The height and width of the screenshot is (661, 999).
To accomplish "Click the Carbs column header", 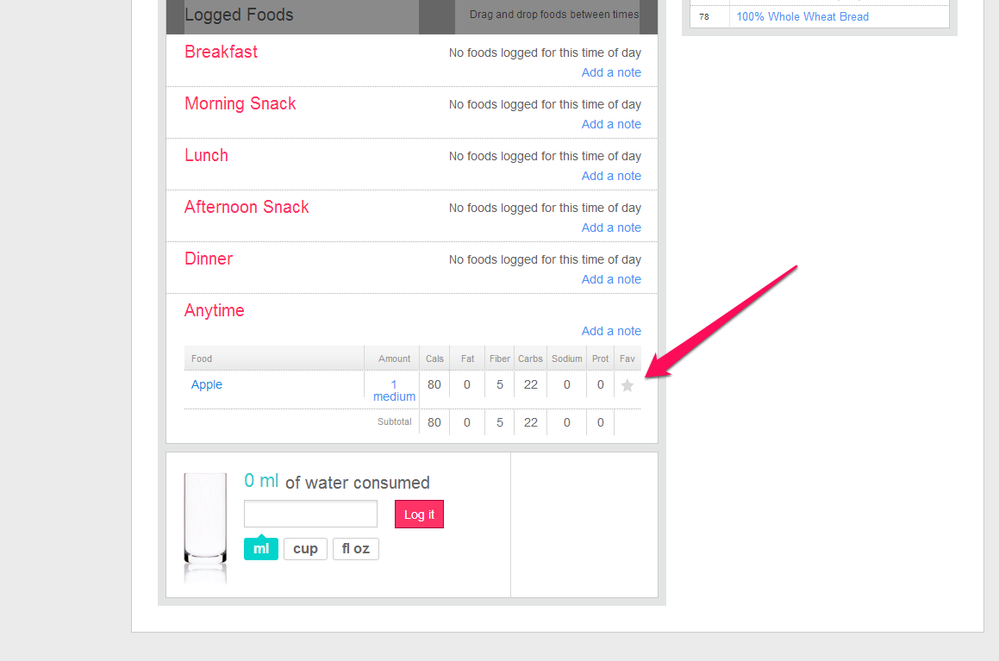I will [x=530, y=359].
